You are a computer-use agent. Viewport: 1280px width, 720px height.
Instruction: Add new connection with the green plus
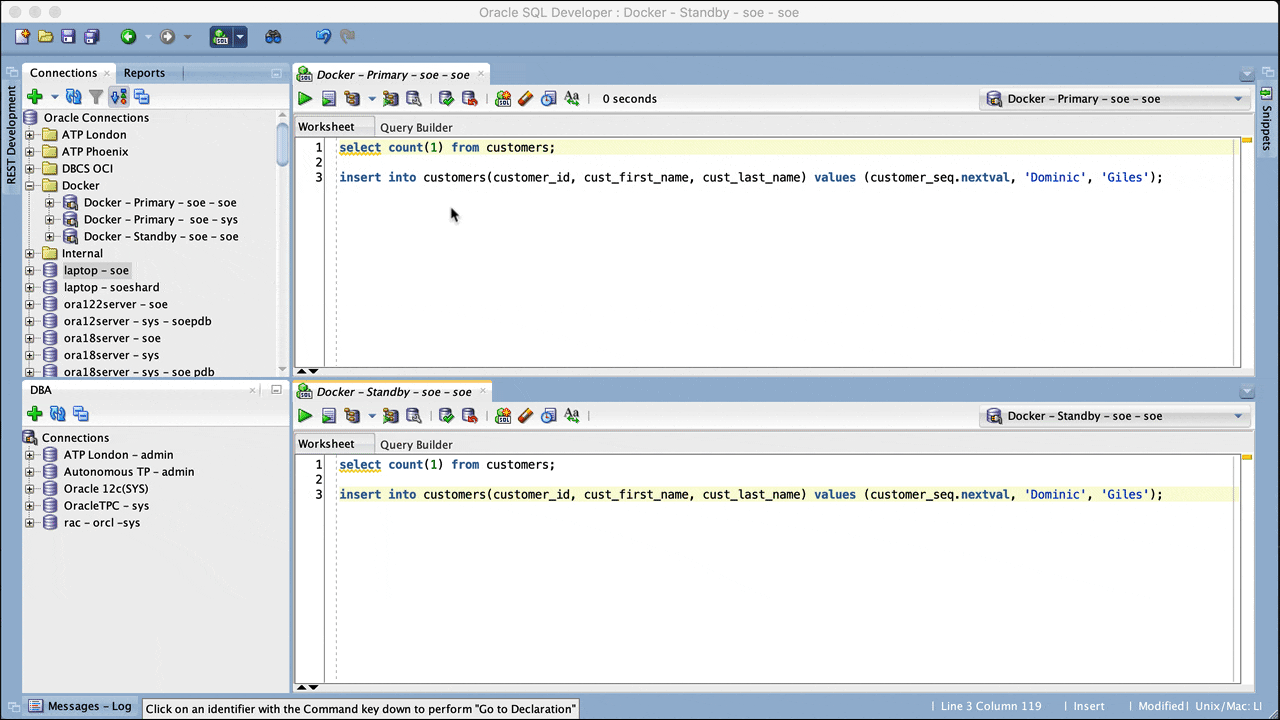point(35,97)
